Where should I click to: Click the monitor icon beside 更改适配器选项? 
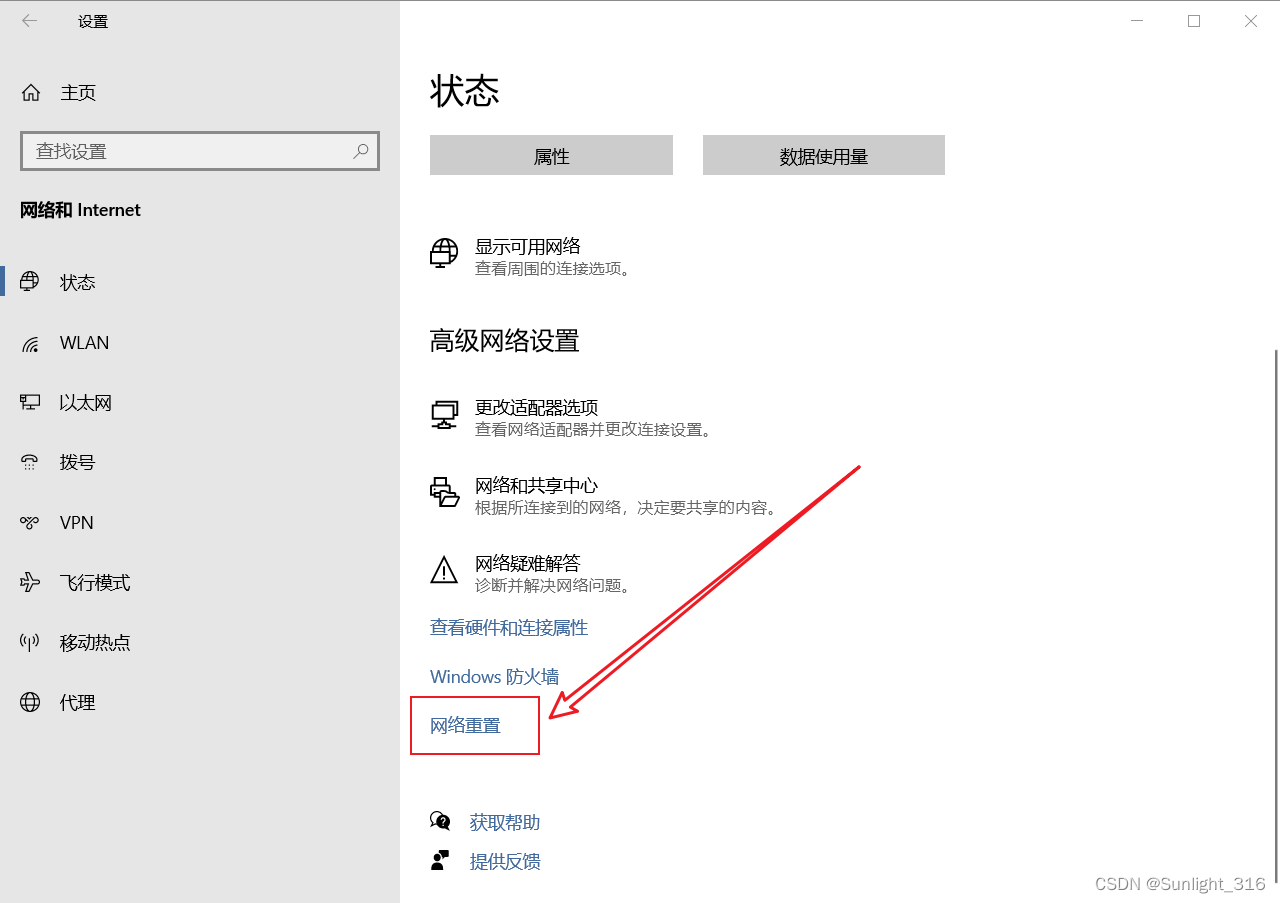pyautogui.click(x=443, y=415)
